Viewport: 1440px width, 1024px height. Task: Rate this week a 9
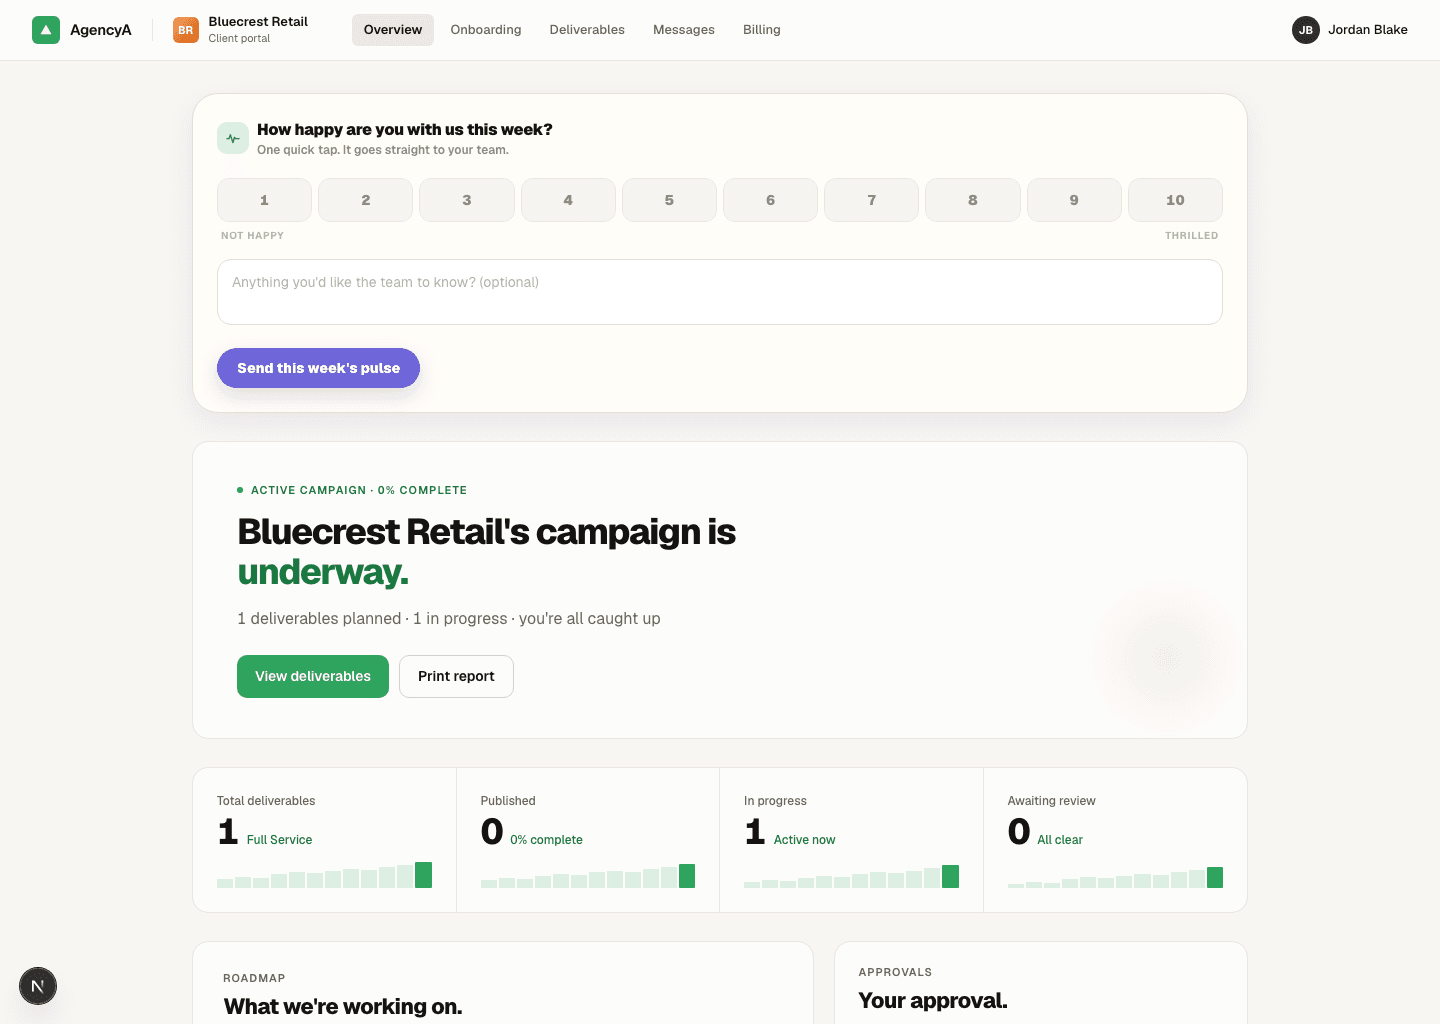1074,200
